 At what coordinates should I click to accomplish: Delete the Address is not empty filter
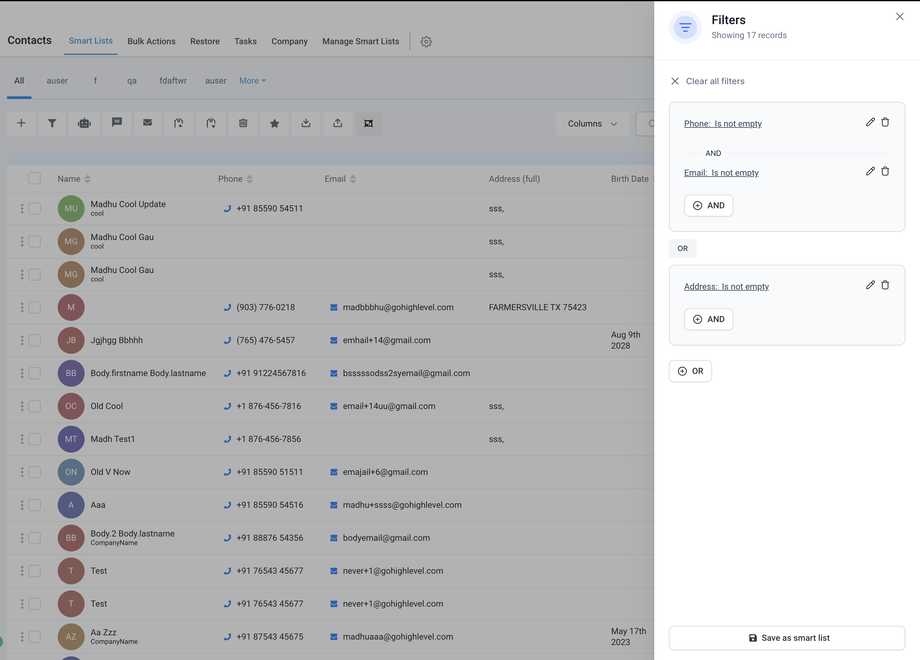click(885, 285)
